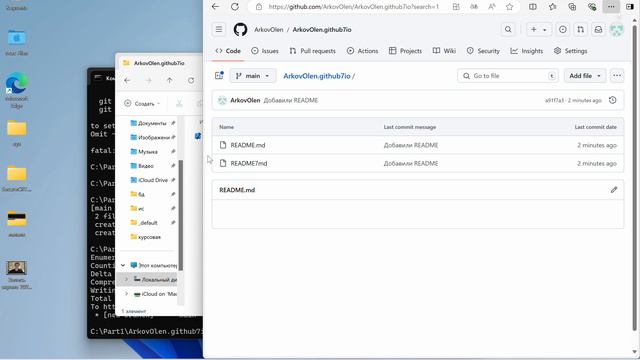This screenshot has width=640, height=360.
Task: Open notifications inbox icon
Action: point(598,29)
